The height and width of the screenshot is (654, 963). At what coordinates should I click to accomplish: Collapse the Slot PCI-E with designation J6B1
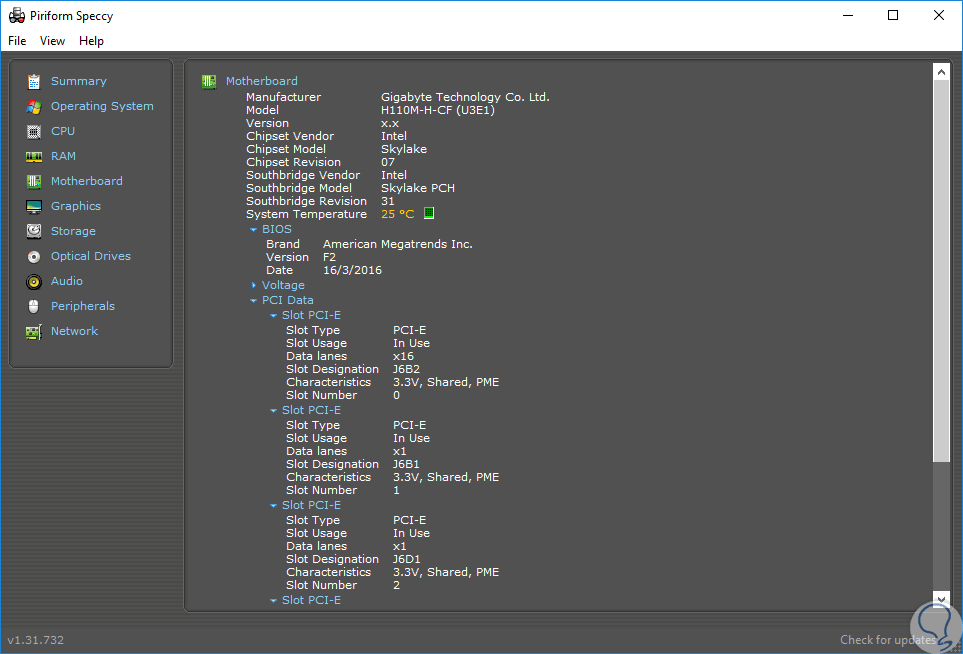pos(274,411)
